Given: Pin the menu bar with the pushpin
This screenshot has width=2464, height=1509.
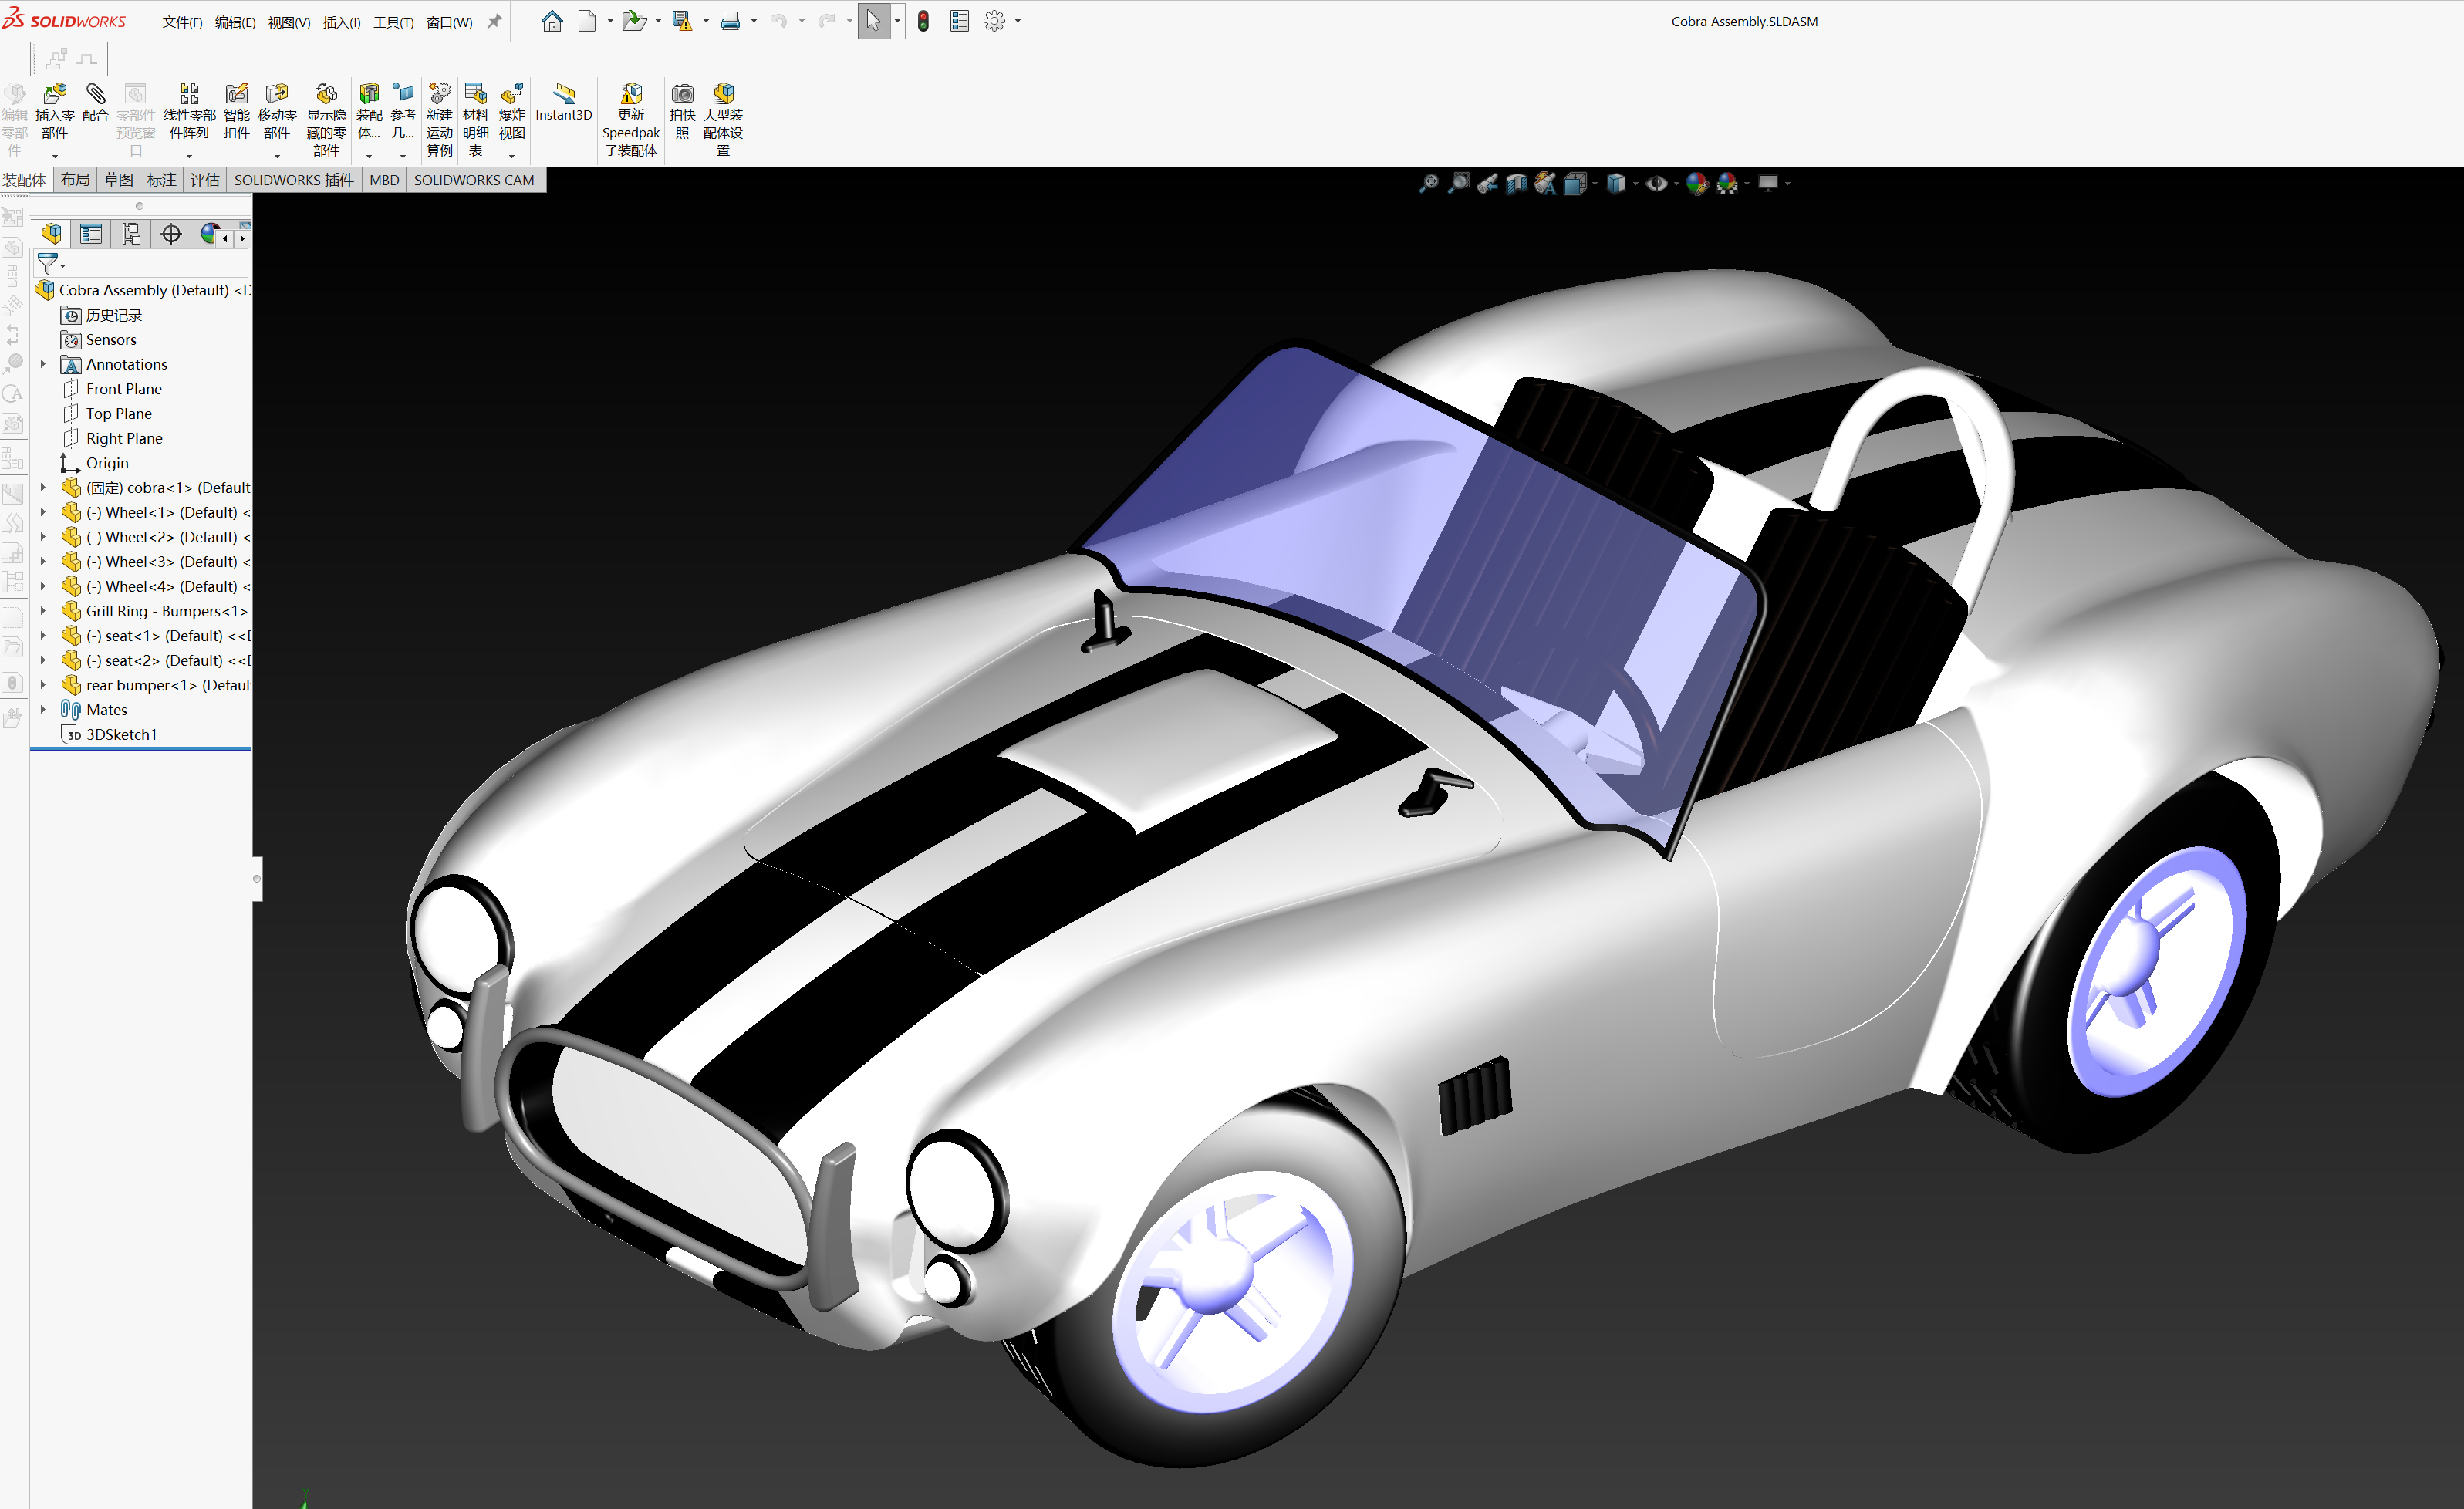Looking at the screenshot, I should click(494, 21).
